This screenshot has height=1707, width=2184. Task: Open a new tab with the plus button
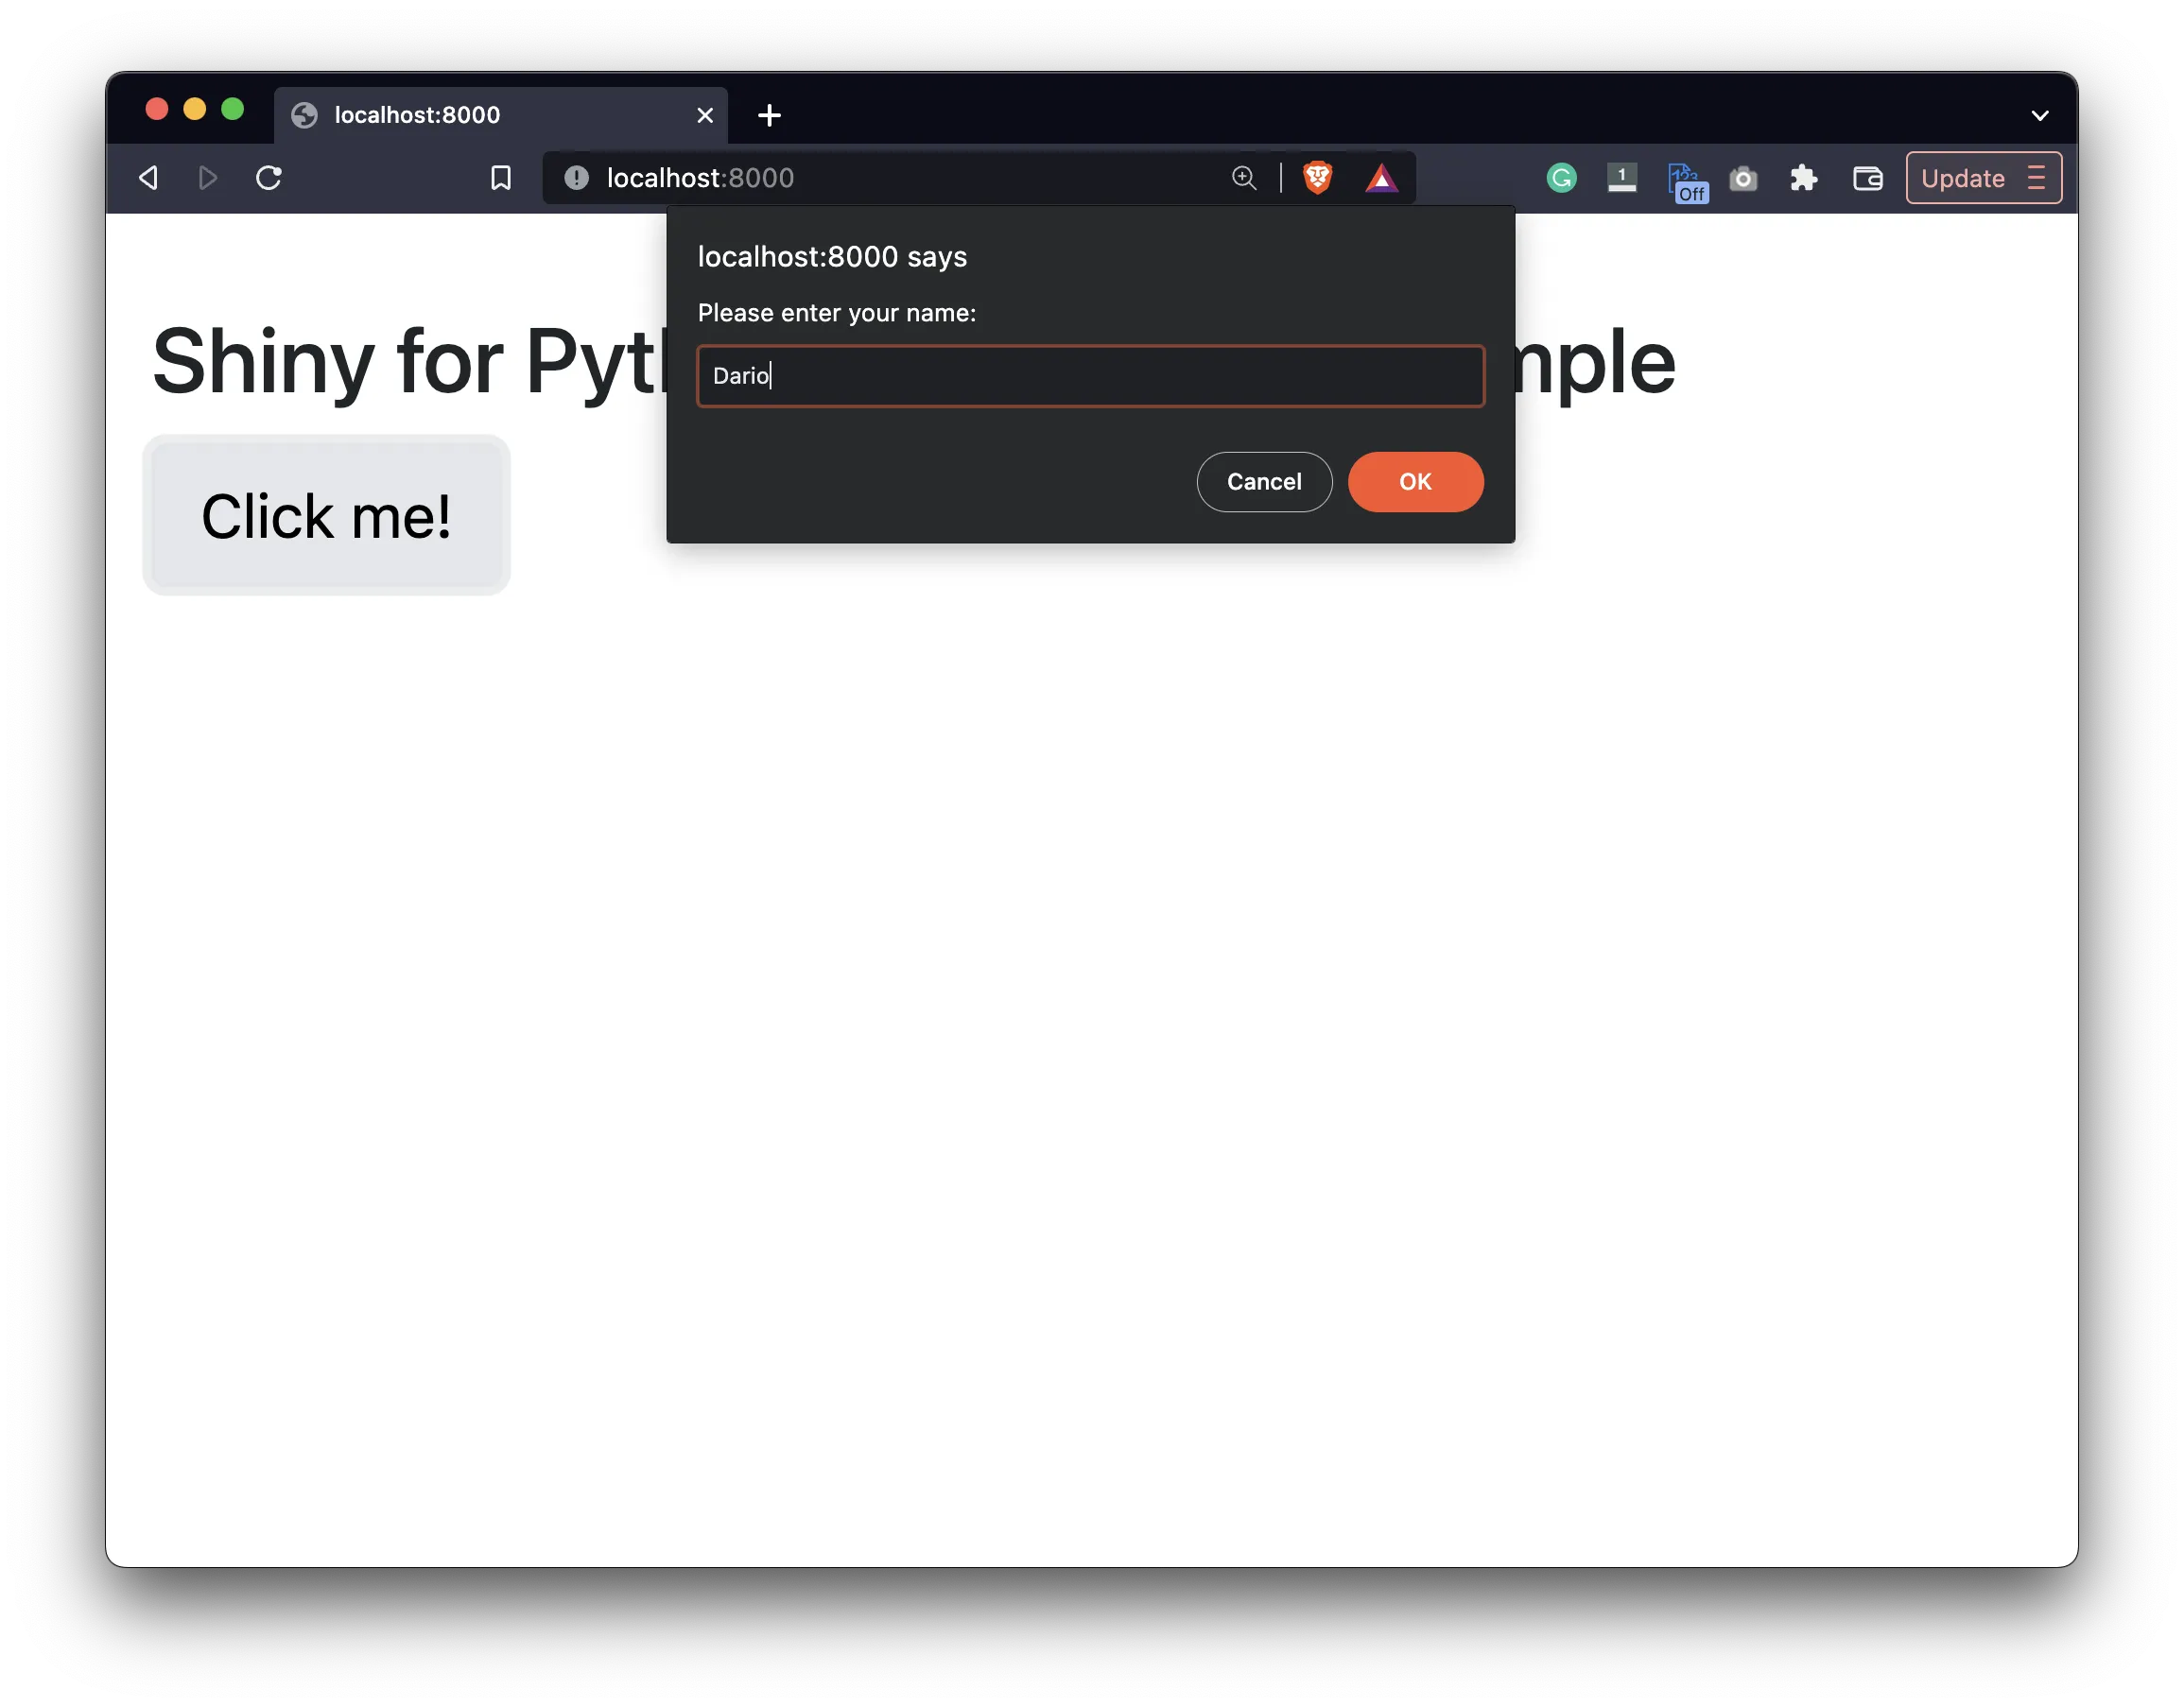point(768,114)
